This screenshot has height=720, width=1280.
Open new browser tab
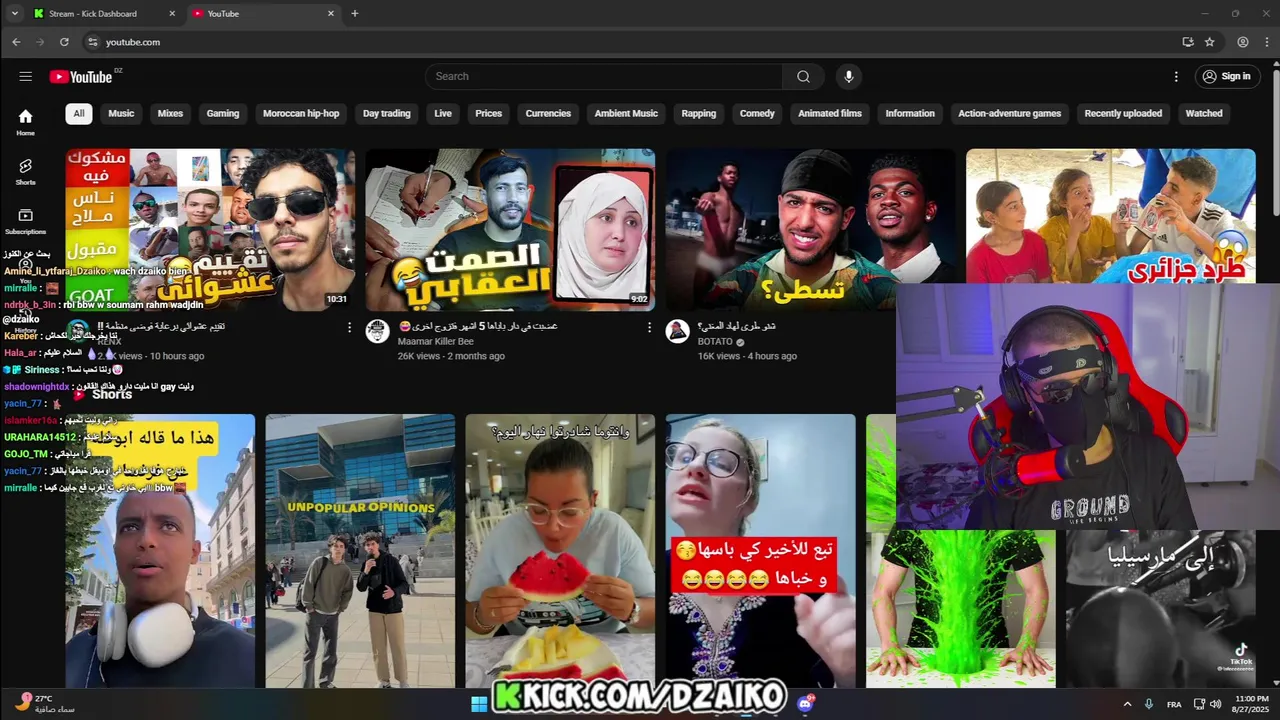[x=354, y=13]
